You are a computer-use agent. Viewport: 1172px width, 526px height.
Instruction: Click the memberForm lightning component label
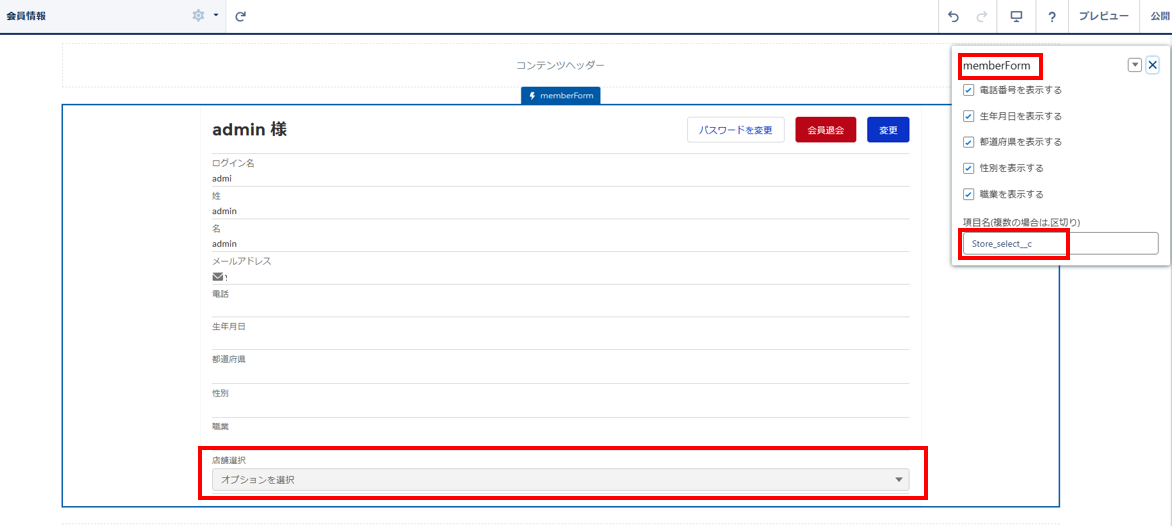coord(560,96)
